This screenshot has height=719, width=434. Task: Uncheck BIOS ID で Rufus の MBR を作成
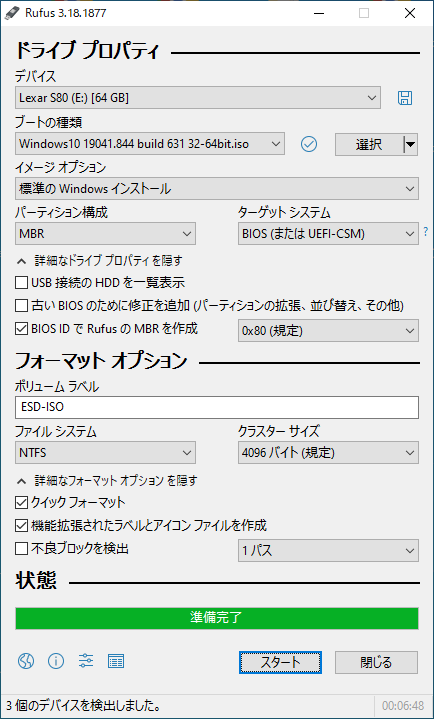coord(21,328)
